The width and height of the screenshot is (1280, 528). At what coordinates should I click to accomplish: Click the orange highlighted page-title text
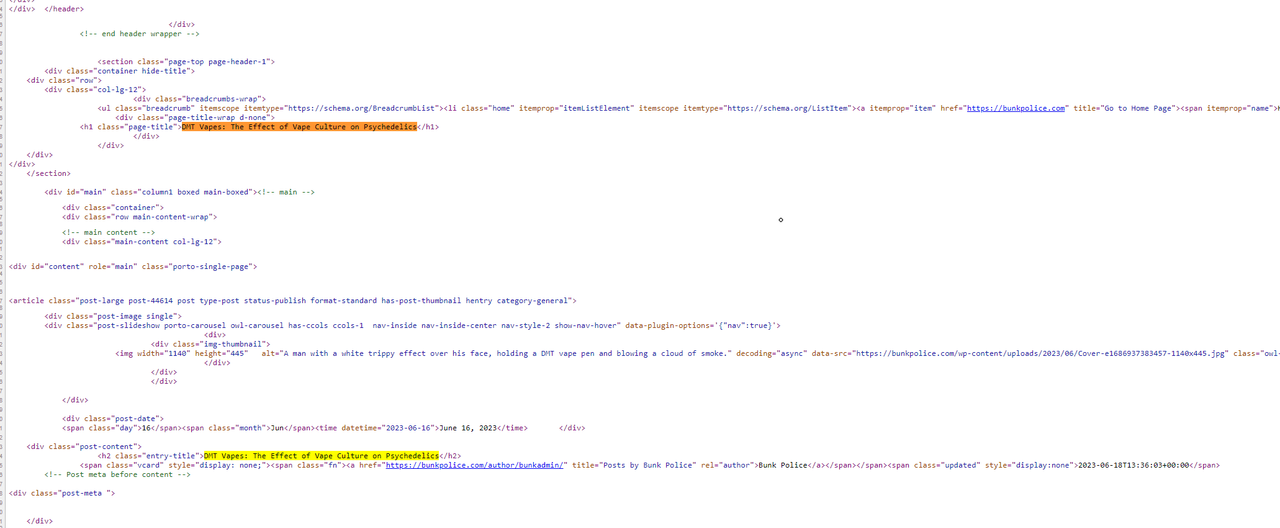click(x=299, y=127)
